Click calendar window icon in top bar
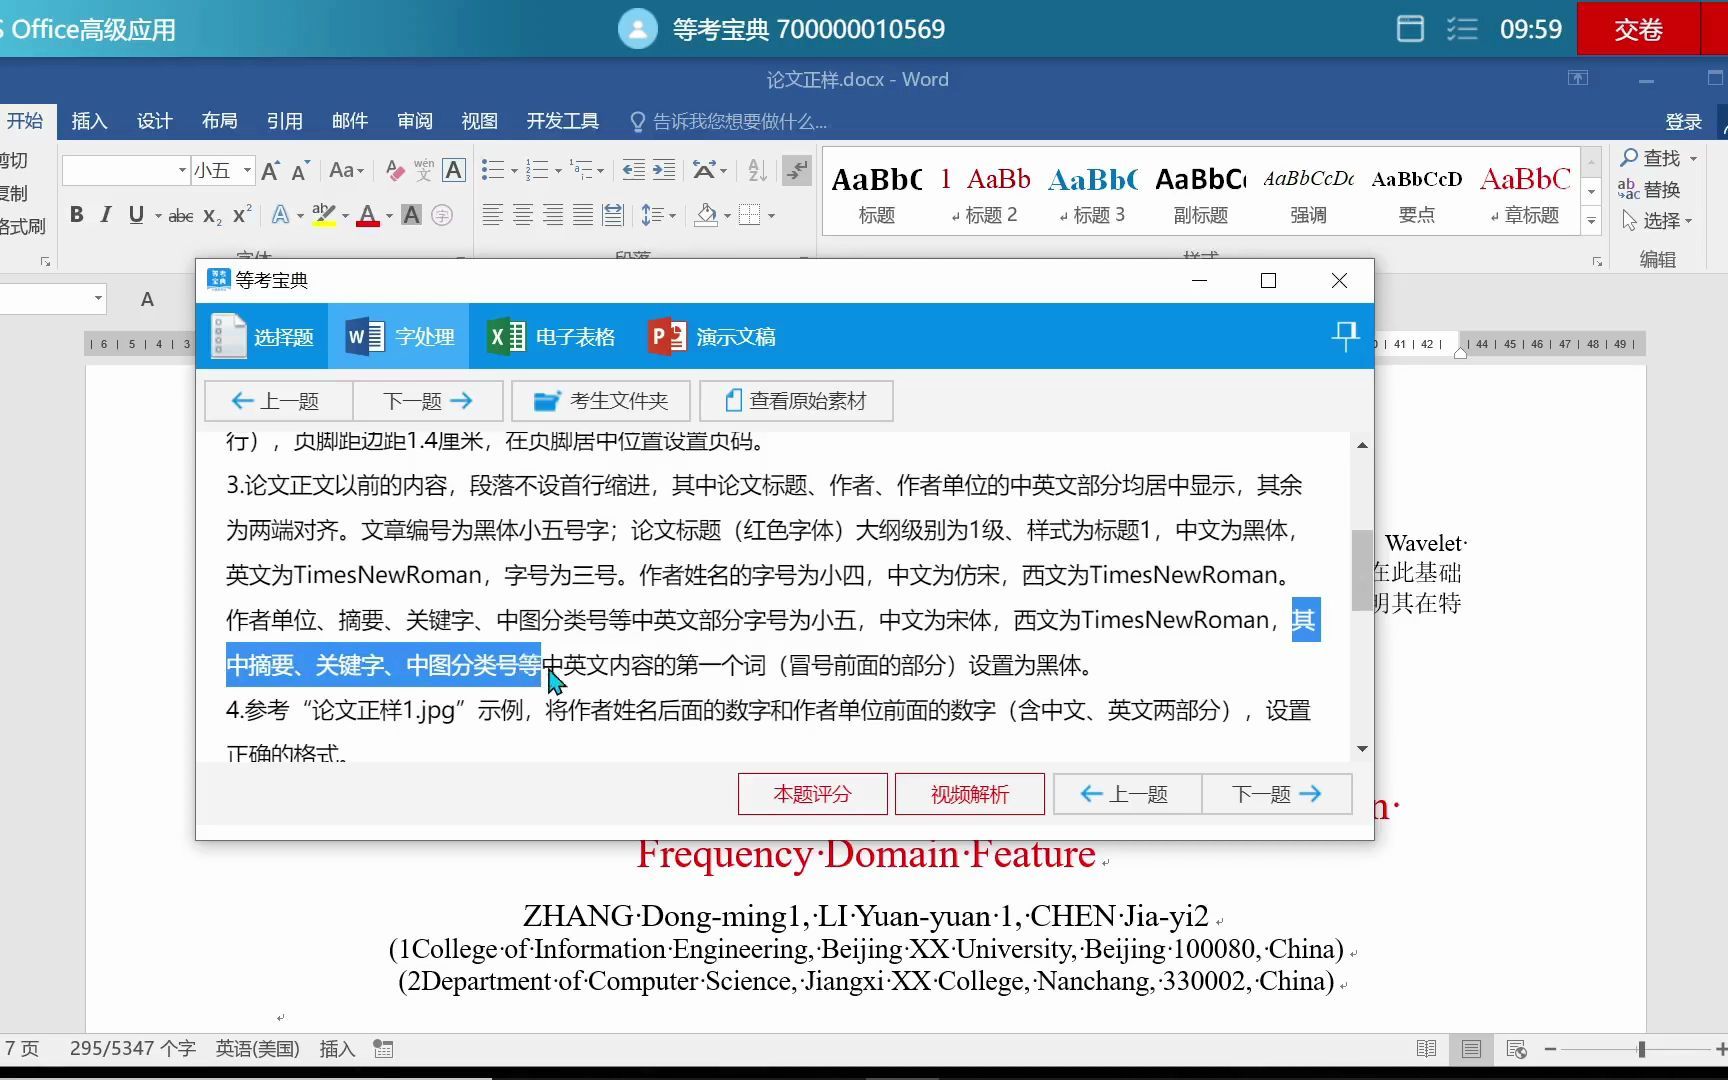Screen dimensions: 1728x1080 pos(1410,29)
